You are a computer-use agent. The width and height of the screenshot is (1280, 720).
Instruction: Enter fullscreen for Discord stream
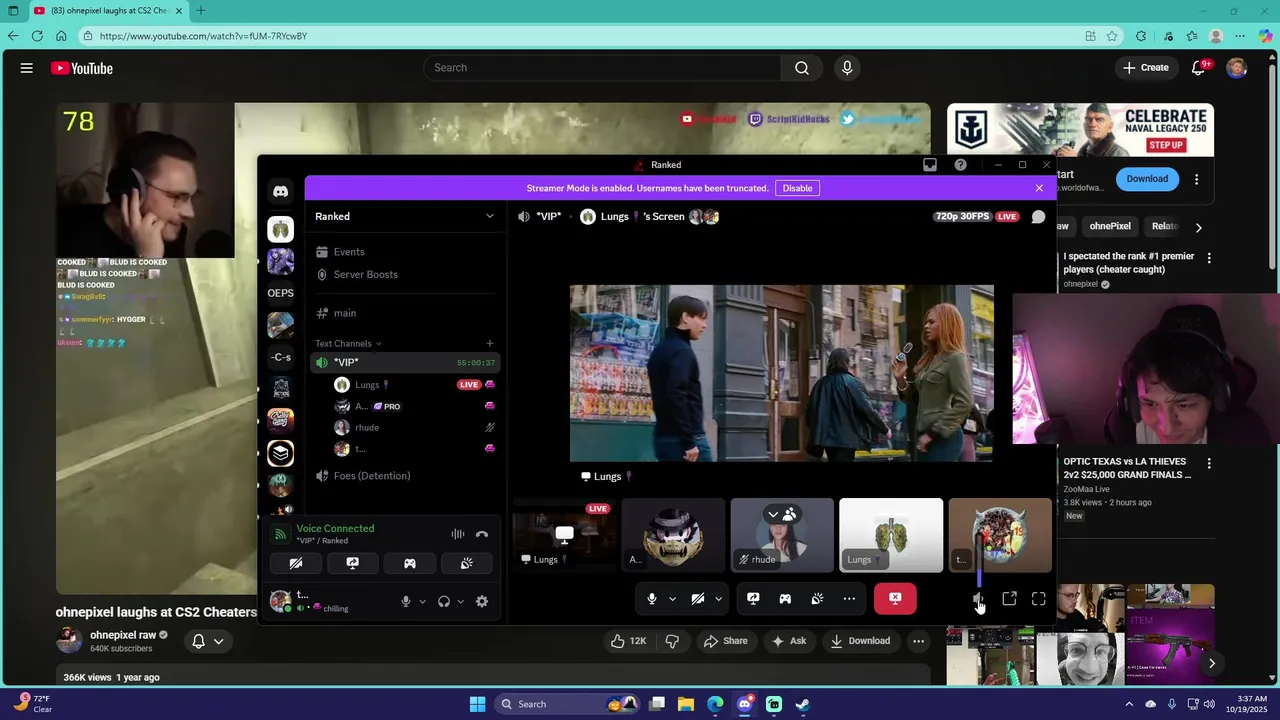(1039, 599)
